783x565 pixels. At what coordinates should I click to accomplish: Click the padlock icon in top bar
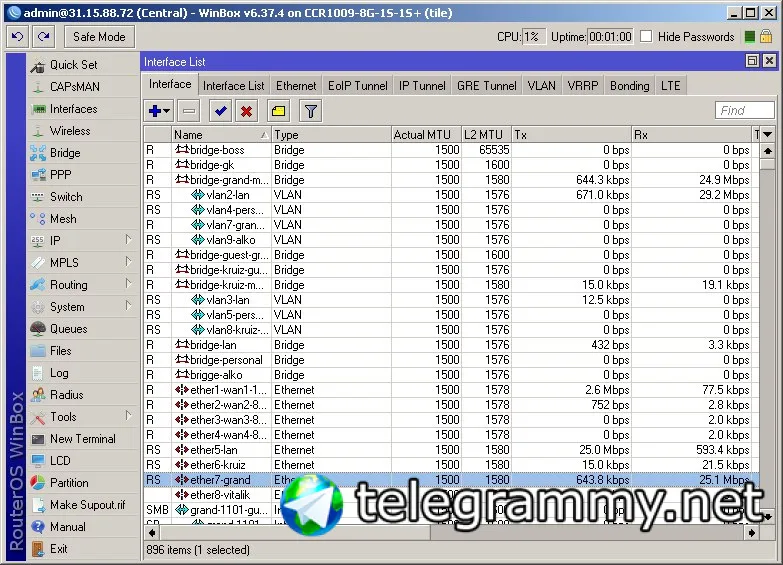pos(766,36)
